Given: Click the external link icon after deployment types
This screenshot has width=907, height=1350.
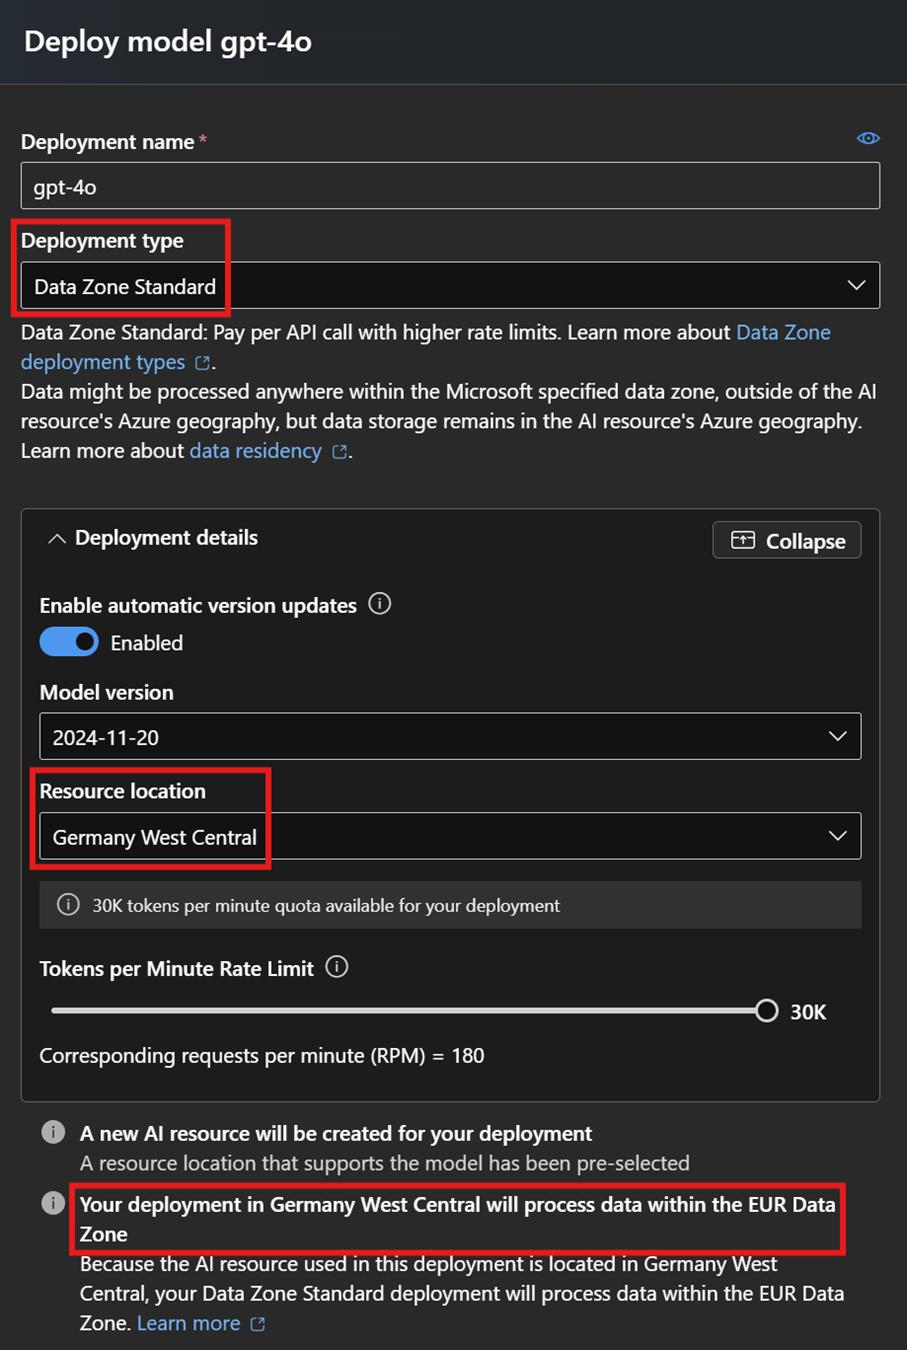Looking at the screenshot, I should [202, 363].
